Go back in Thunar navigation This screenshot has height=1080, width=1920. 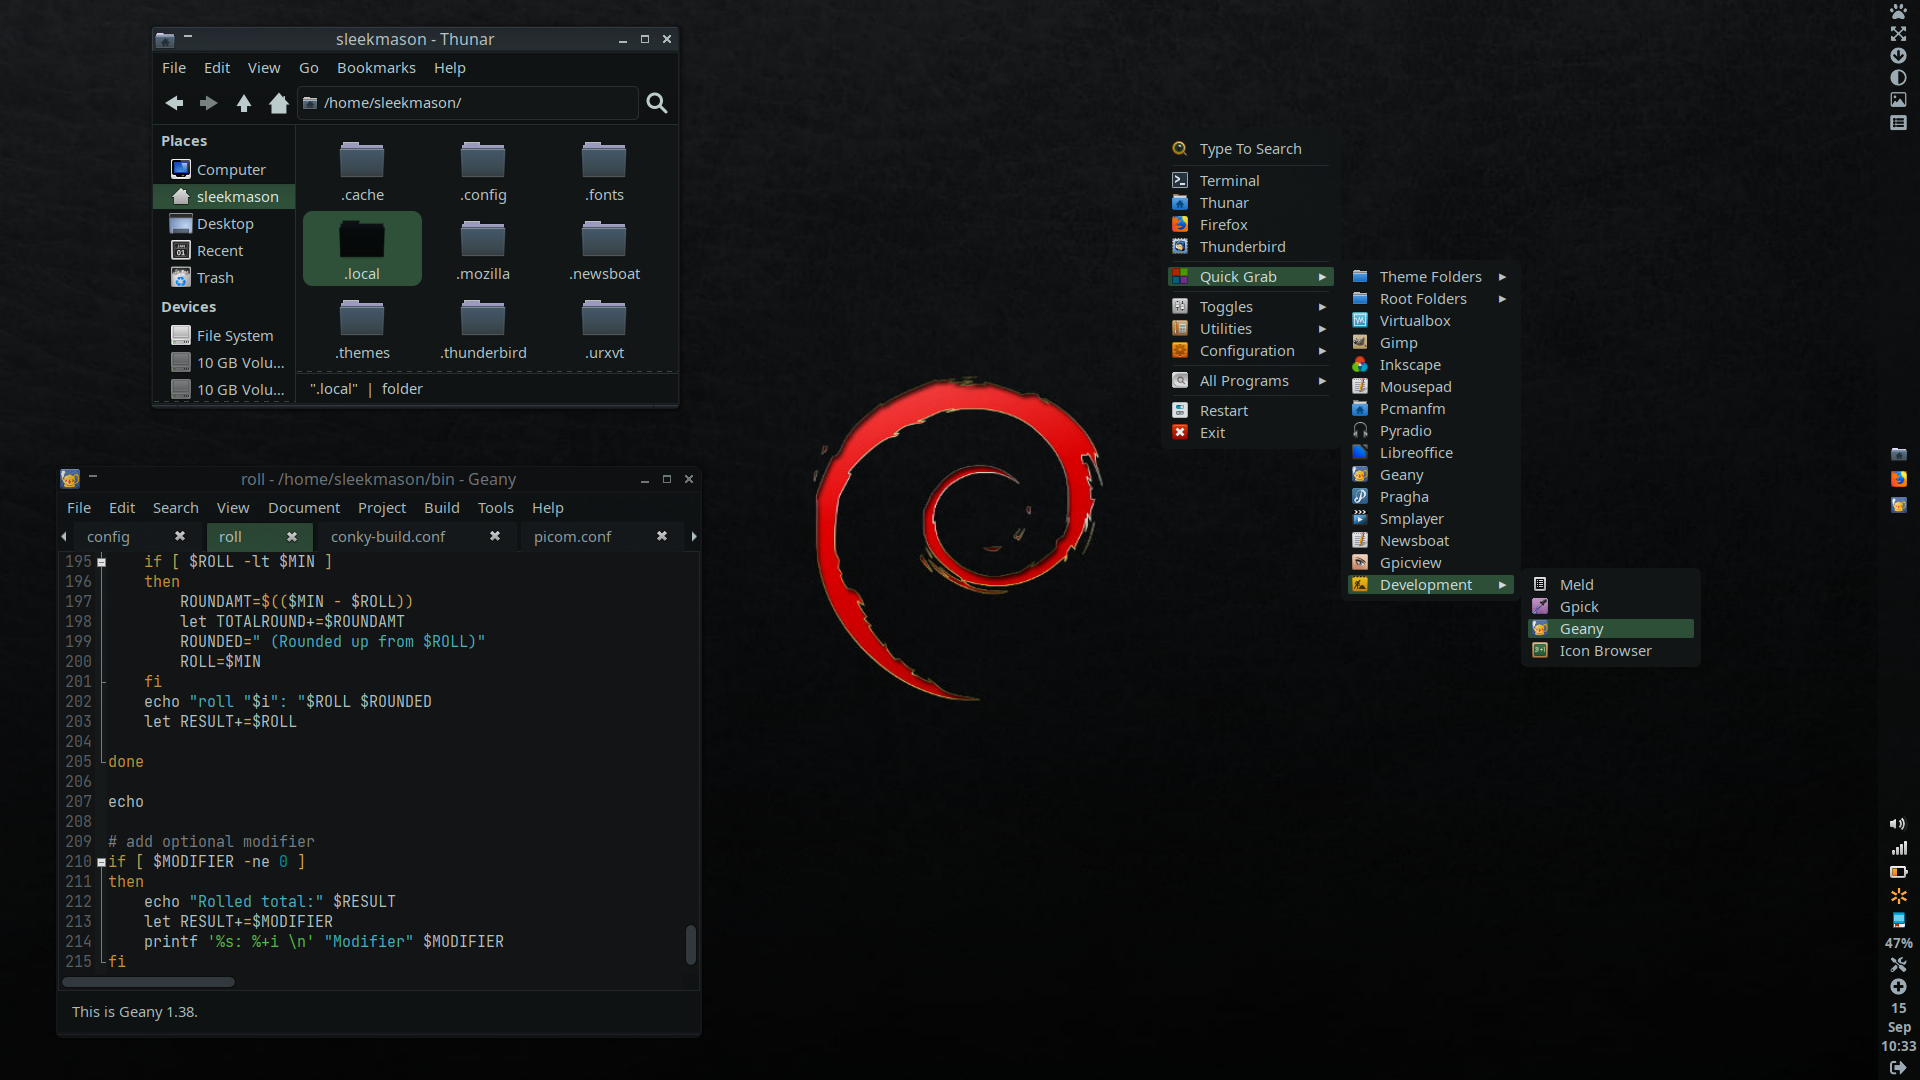[174, 103]
